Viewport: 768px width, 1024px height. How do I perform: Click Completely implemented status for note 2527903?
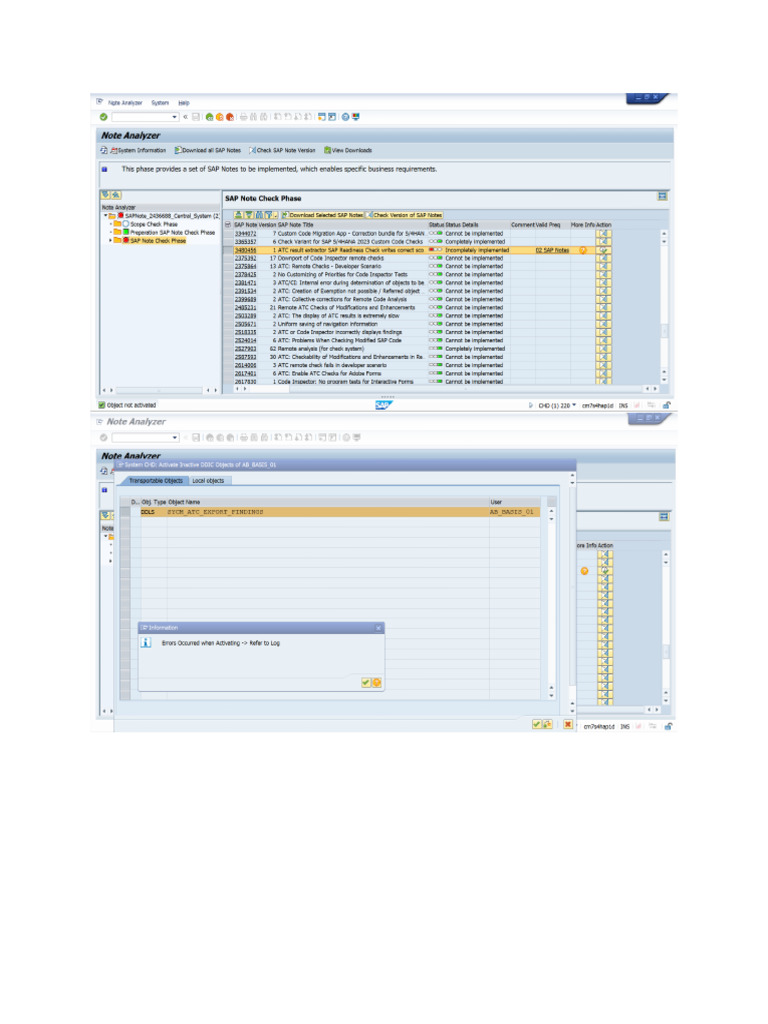point(475,349)
